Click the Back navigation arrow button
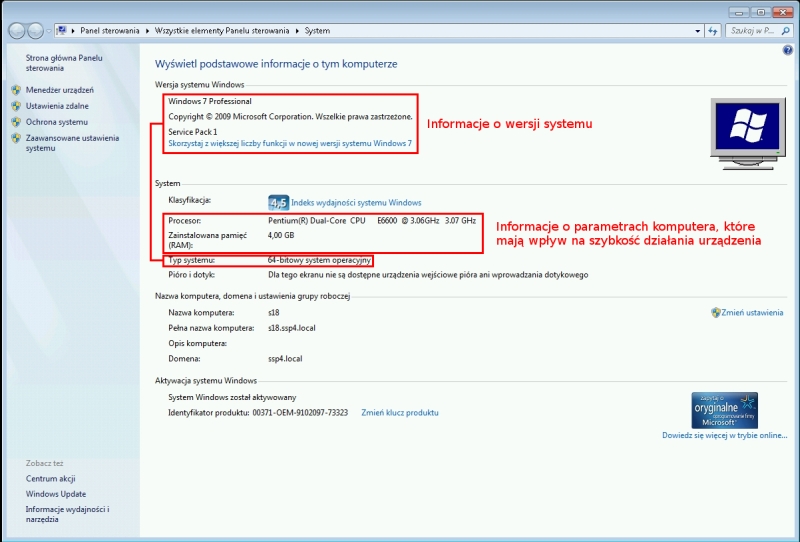Screen dimensions: 800x542 [16, 31]
